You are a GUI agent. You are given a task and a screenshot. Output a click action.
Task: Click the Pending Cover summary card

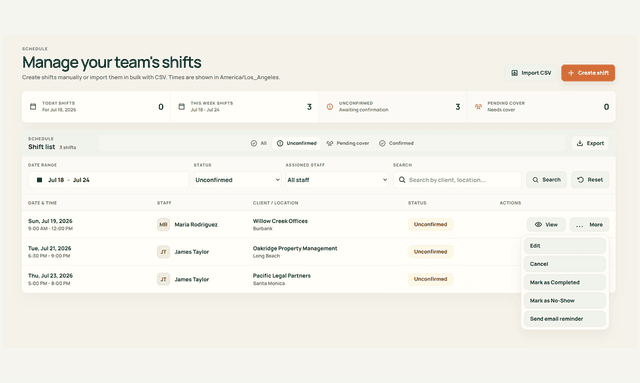(x=541, y=107)
